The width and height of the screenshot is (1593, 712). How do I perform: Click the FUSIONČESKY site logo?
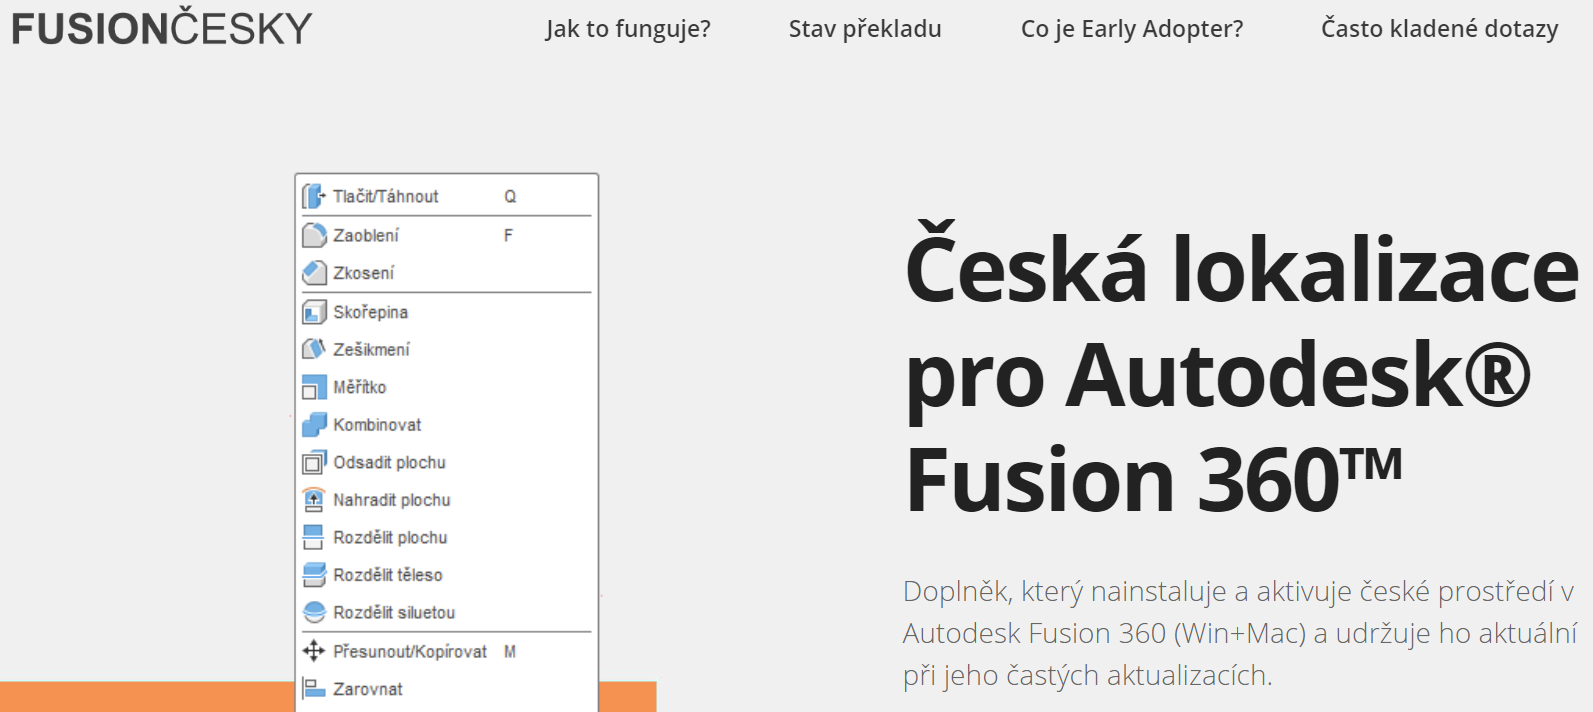point(162,28)
